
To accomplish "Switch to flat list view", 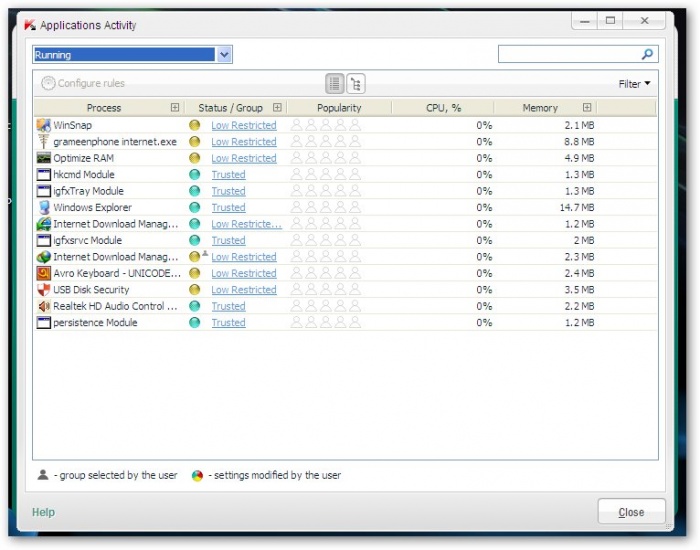I will (x=334, y=83).
